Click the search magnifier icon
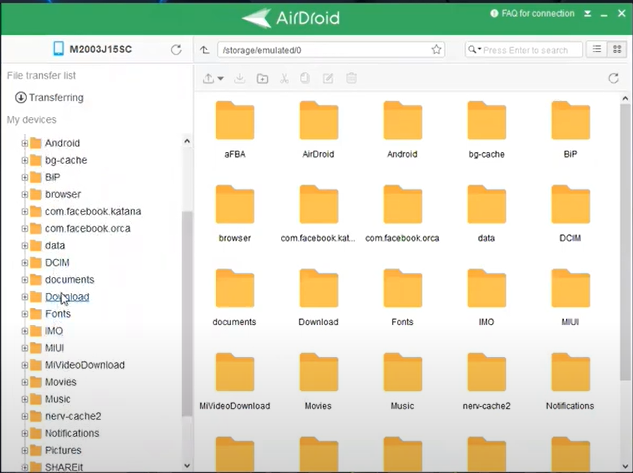 (472, 50)
